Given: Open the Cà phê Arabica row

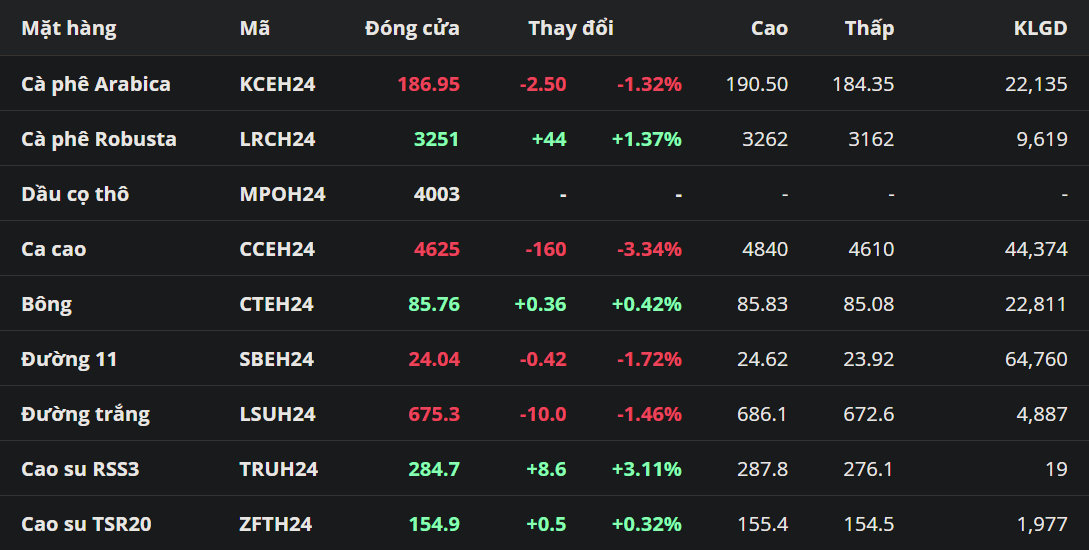Looking at the screenshot, I should coord(96,84).
